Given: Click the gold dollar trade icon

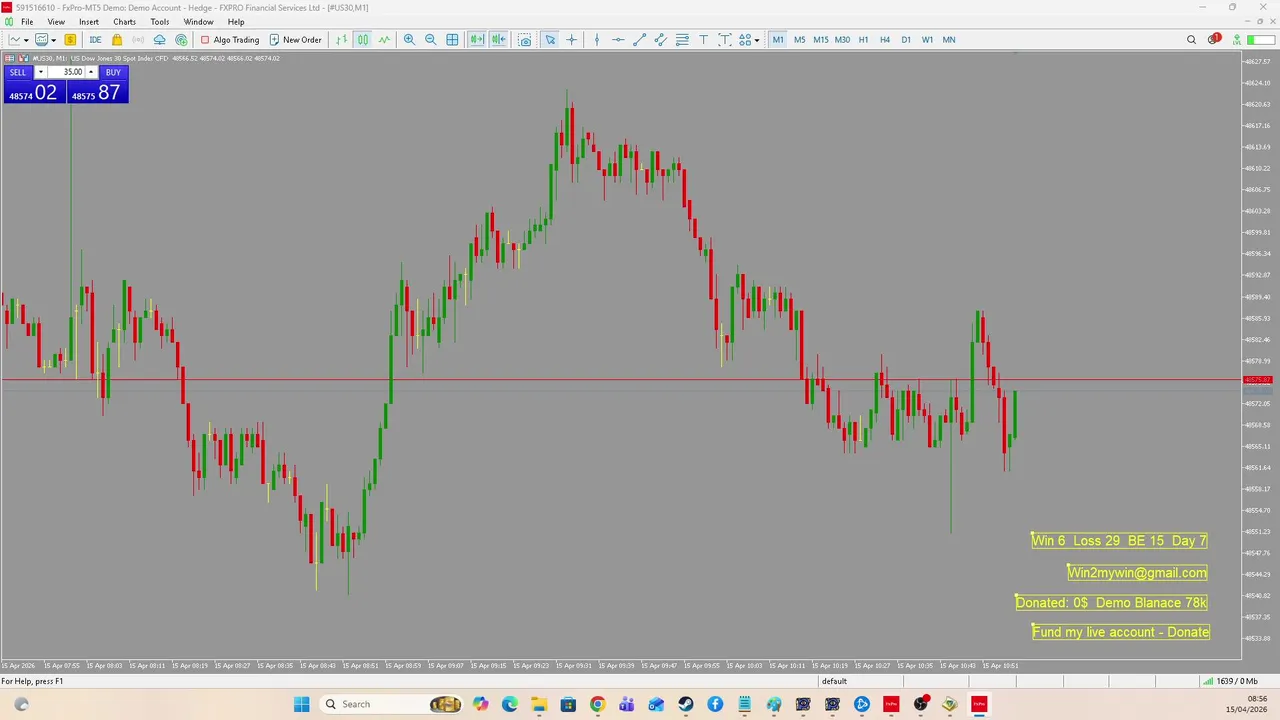Looking at the screenshot, I should tap(70, 40).
